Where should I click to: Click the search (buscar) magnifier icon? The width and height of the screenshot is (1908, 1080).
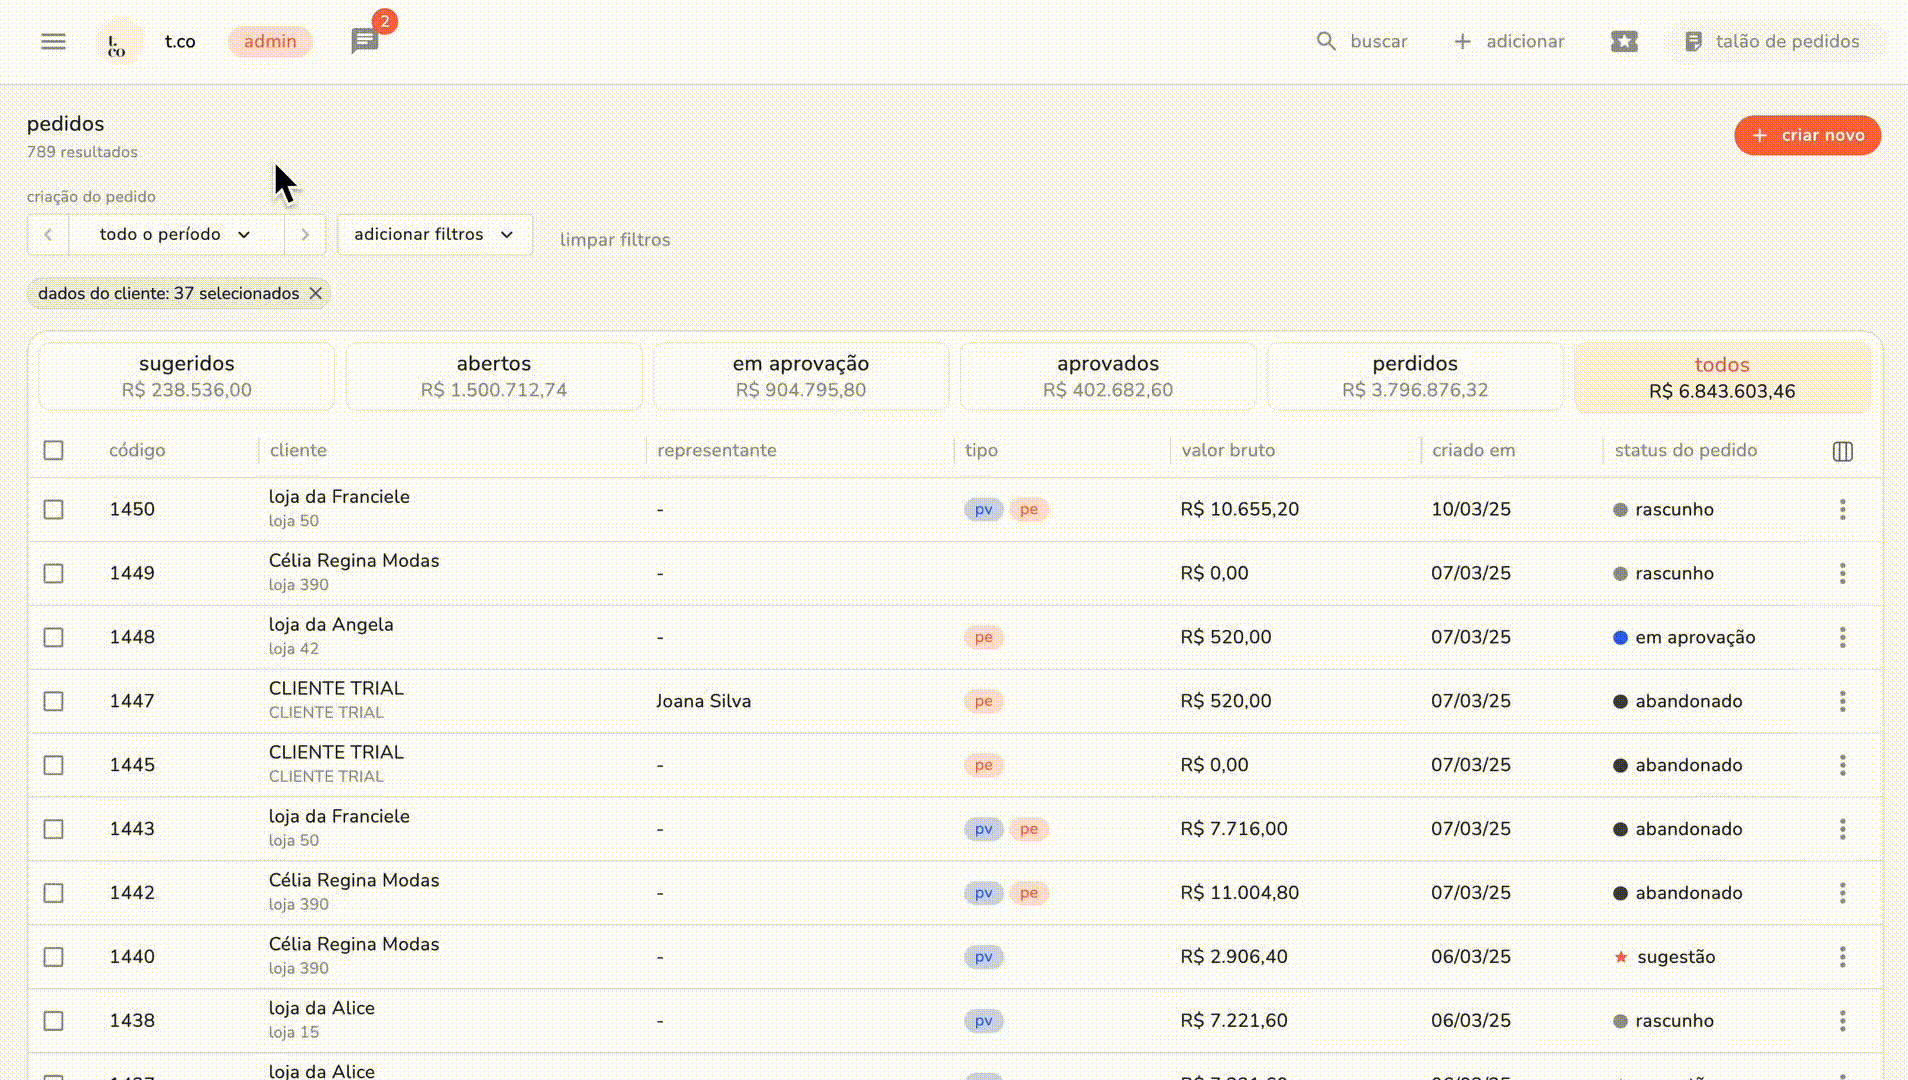pos(1327,41)
